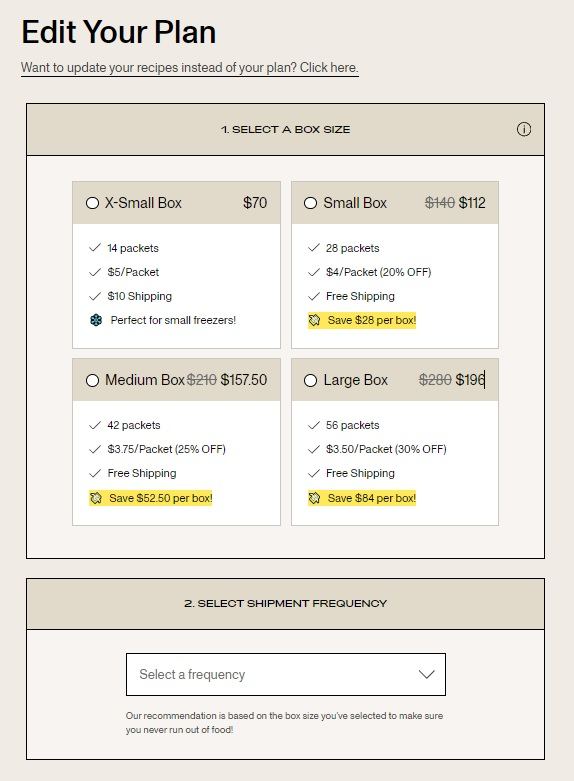This screenshot has height=781, width=574.
Task: Click the snowflake icon for small freezers
Action: 96,320
